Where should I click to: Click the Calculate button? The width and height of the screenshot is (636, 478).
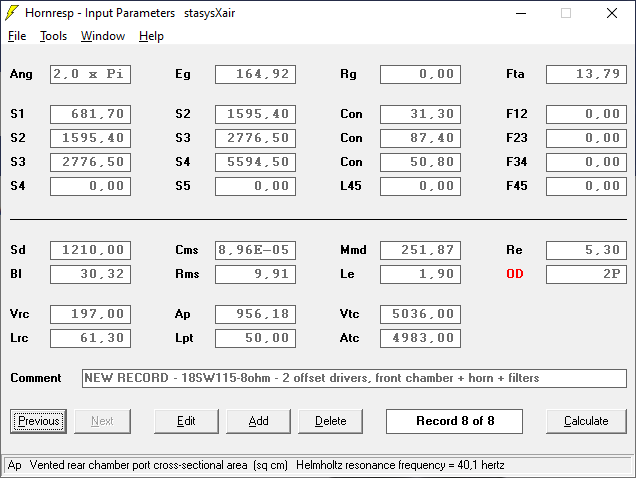586,421
